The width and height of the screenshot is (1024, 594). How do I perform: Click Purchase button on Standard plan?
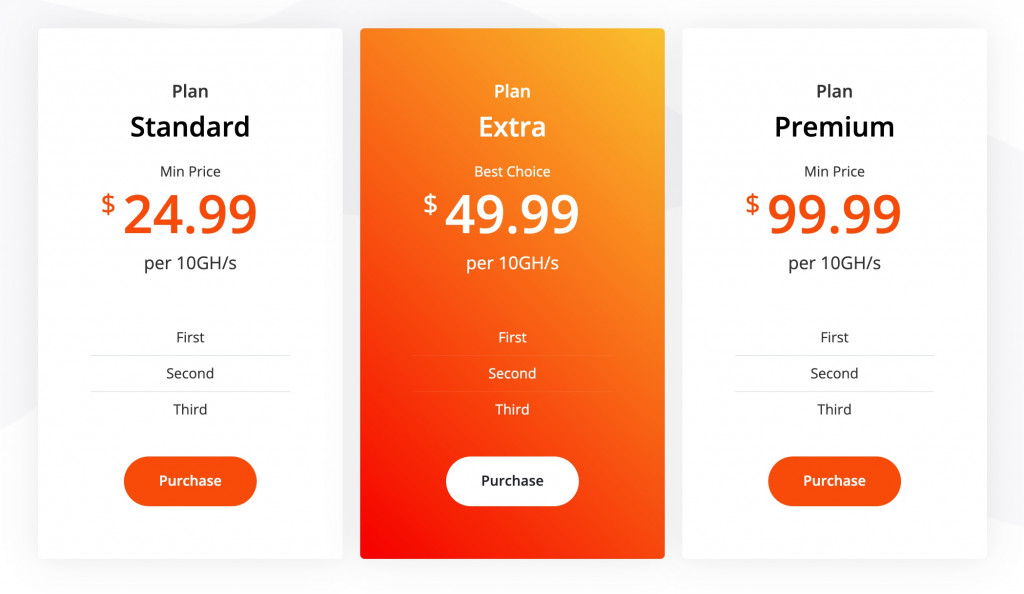pos(190,481)
